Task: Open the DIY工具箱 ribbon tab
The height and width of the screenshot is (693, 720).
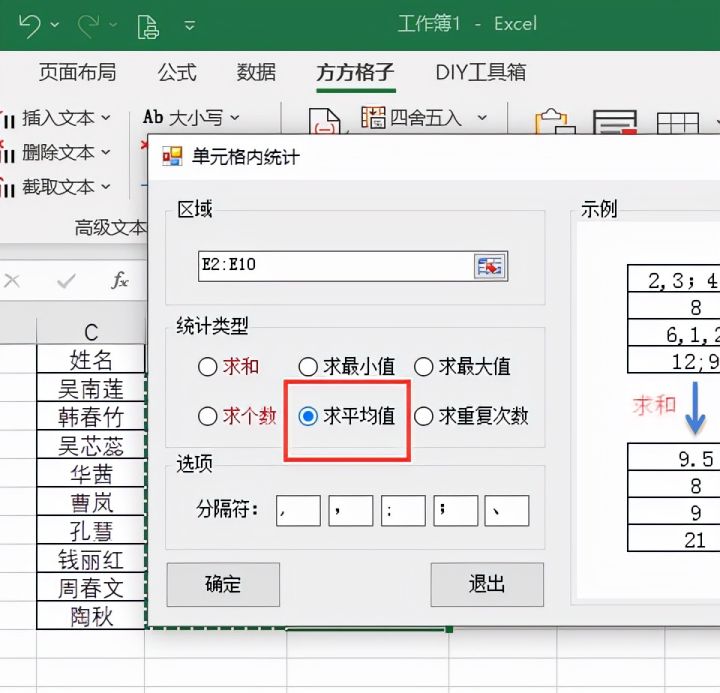Action: [x=480, y=72]
